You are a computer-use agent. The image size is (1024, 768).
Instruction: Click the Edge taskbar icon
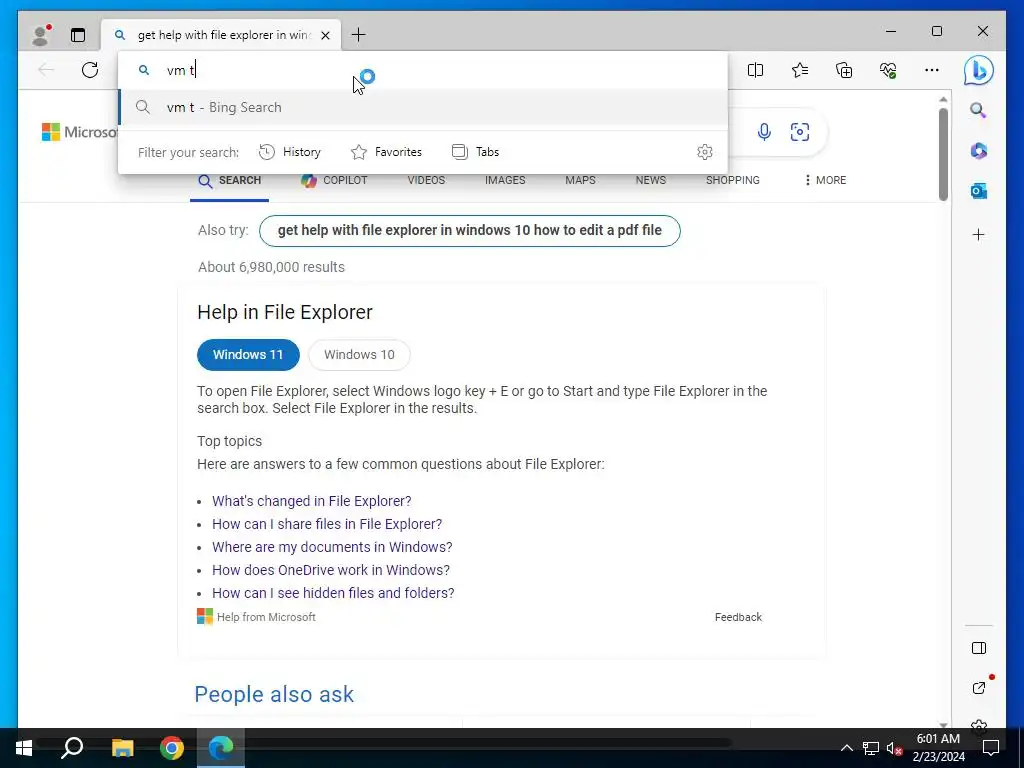click(221, 748)
